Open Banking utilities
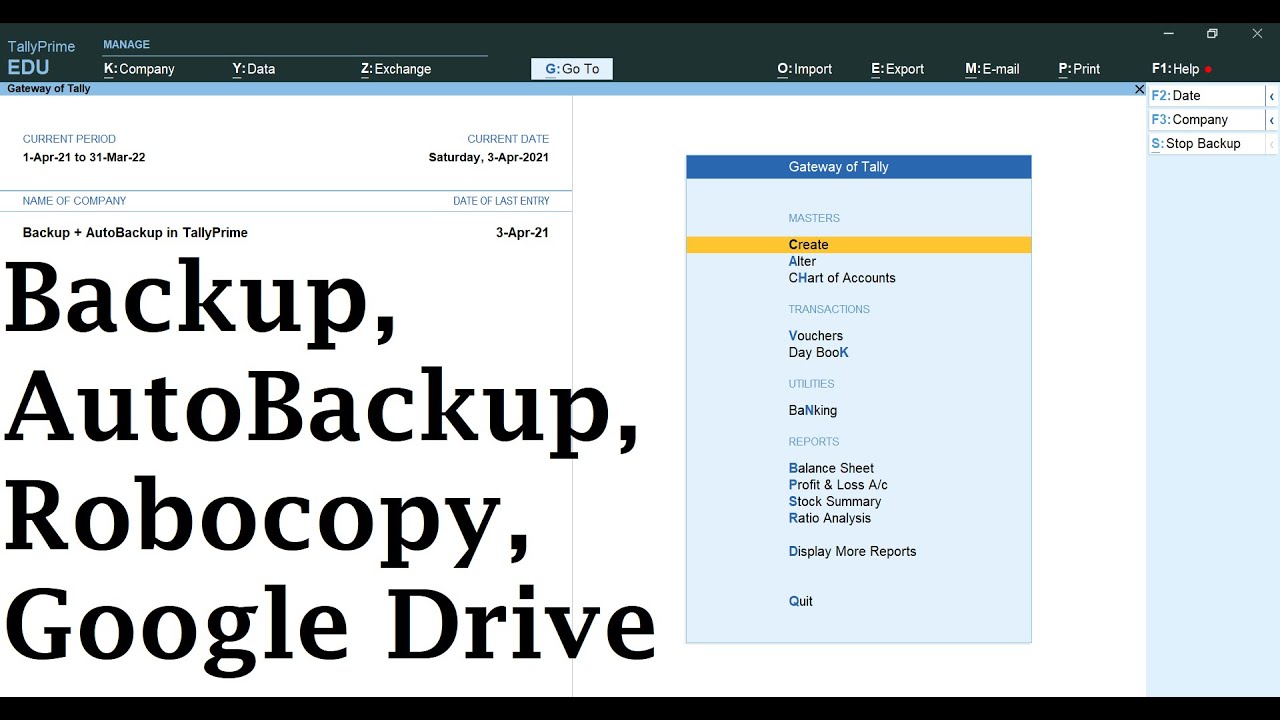The image size is (1280, 720). coord(812,410)
